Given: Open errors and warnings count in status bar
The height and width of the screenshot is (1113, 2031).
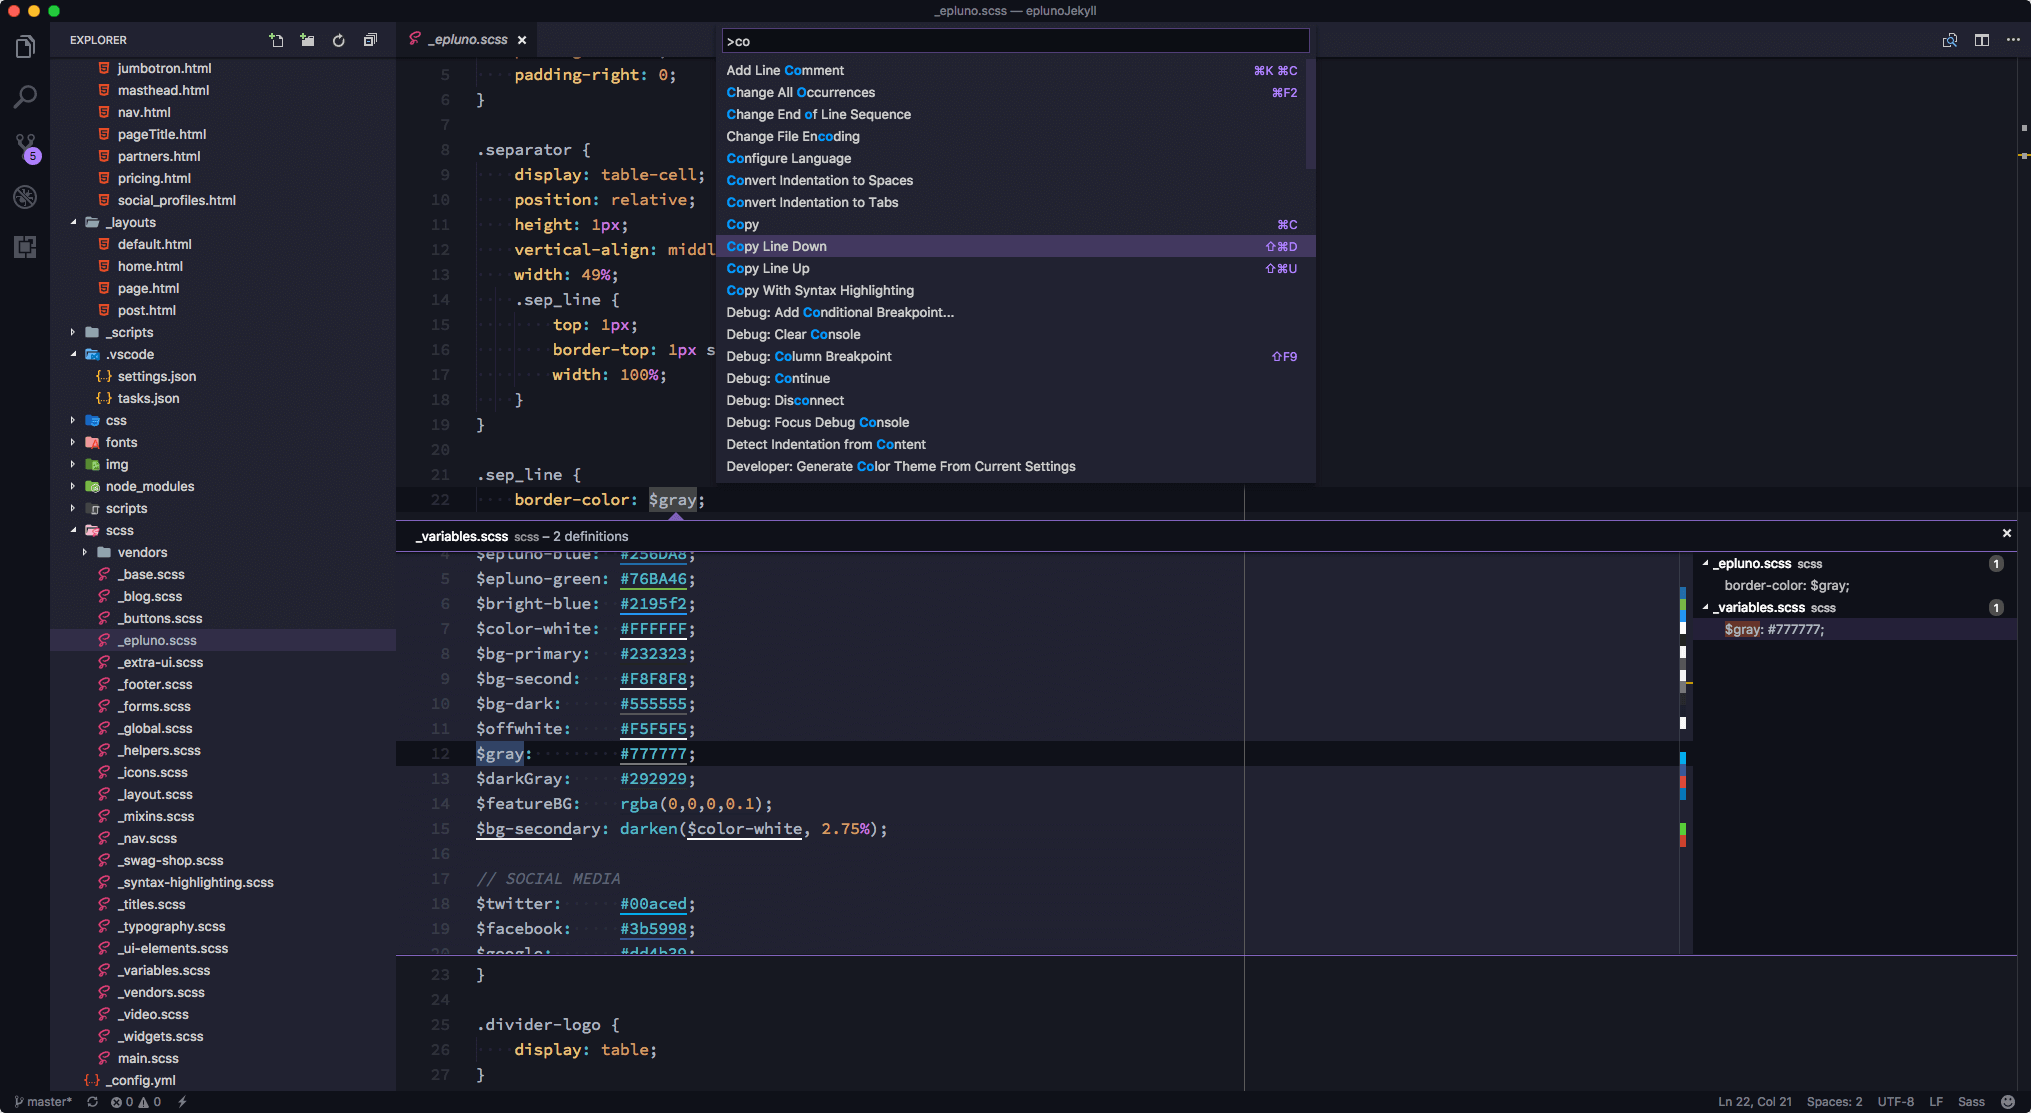Looking at the screenshot, I should coord(136,1102).
